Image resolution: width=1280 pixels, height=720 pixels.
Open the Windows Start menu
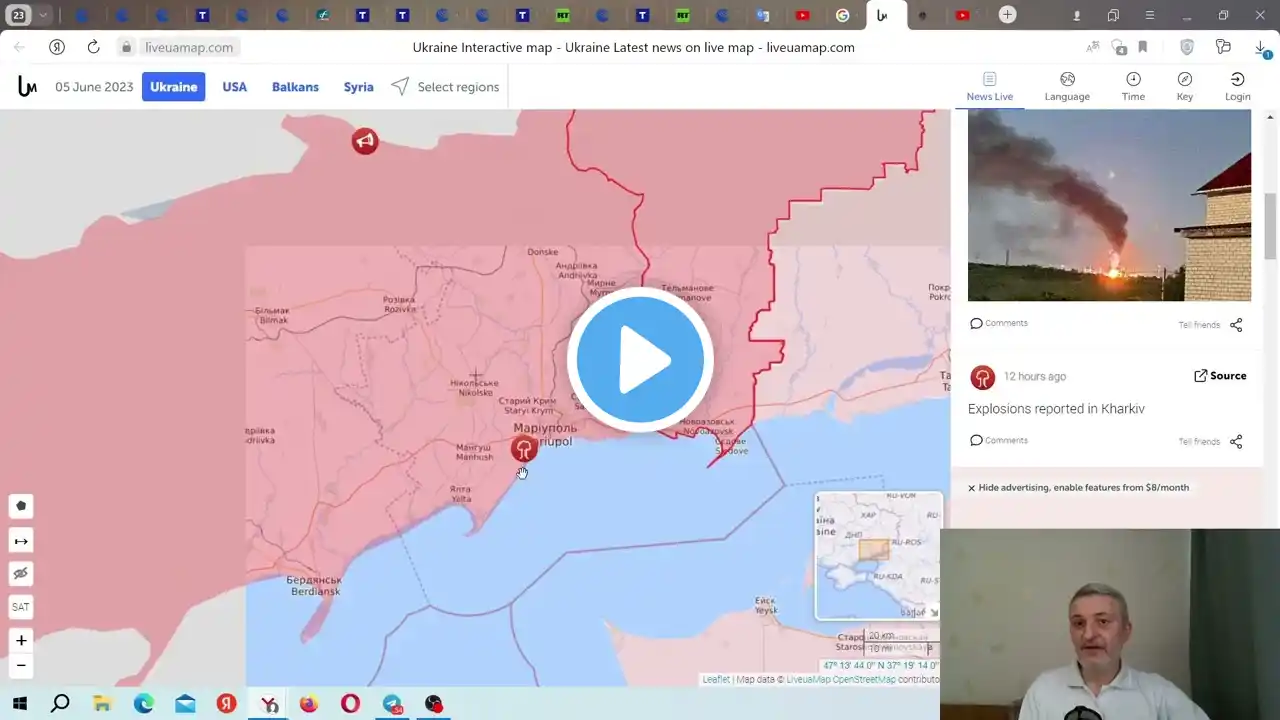click(20, 704)
